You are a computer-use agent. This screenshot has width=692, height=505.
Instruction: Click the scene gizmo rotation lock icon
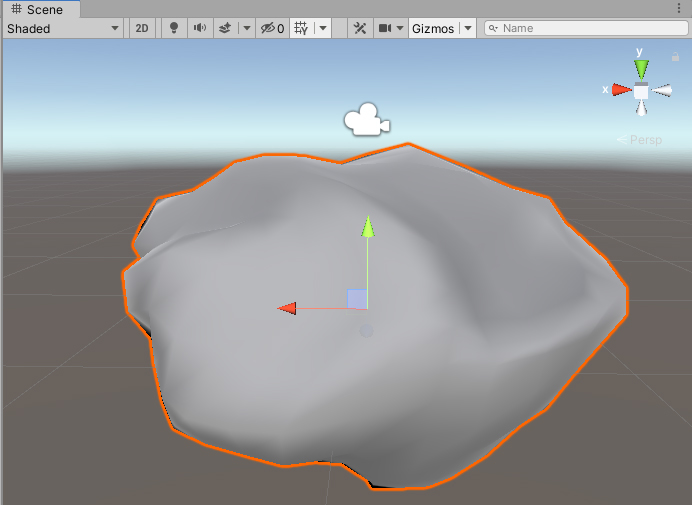[675, 58]
